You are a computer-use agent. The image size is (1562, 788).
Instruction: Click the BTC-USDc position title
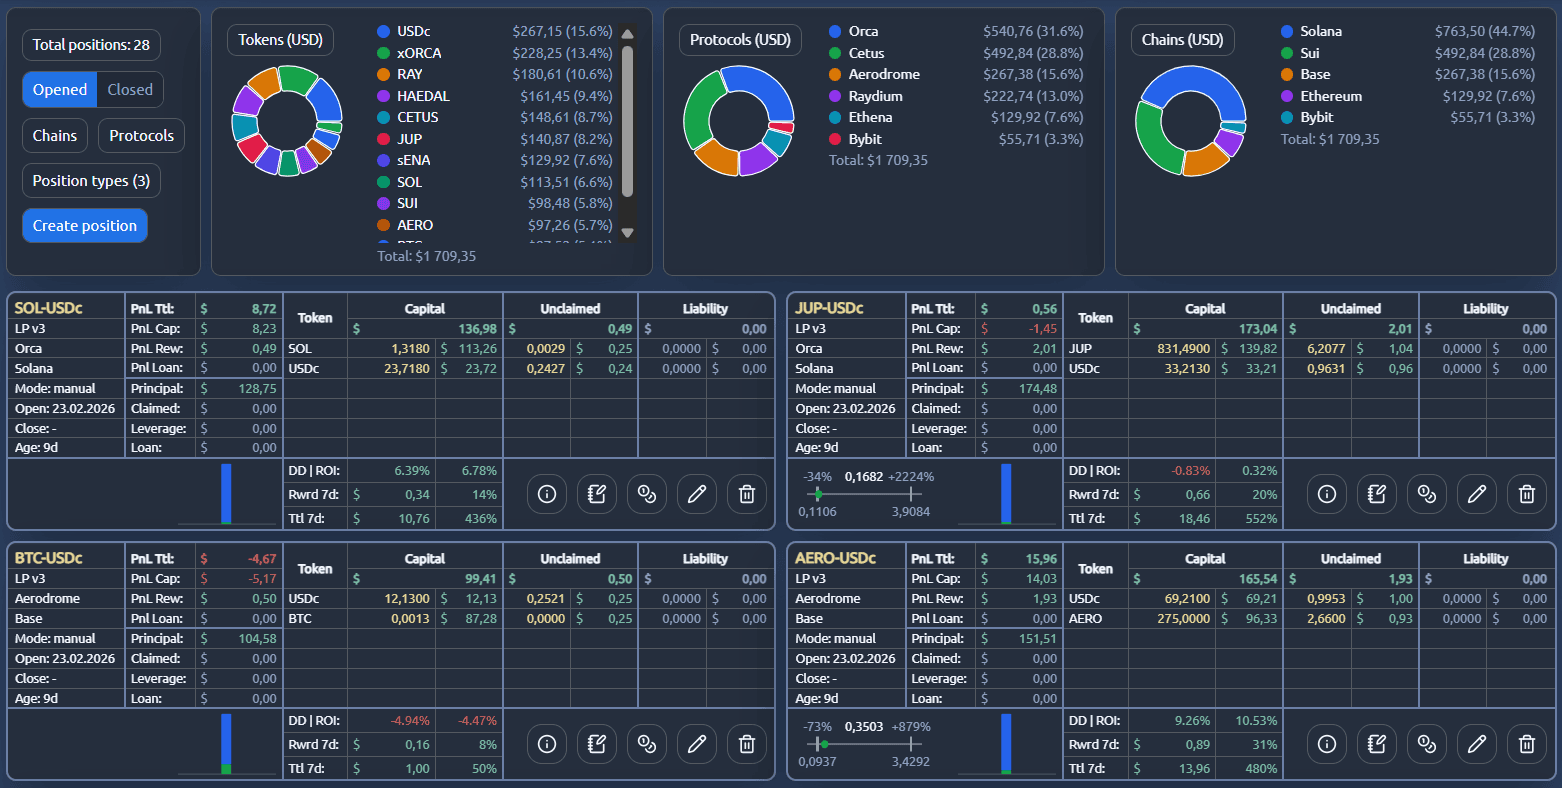tap(48, 558)
